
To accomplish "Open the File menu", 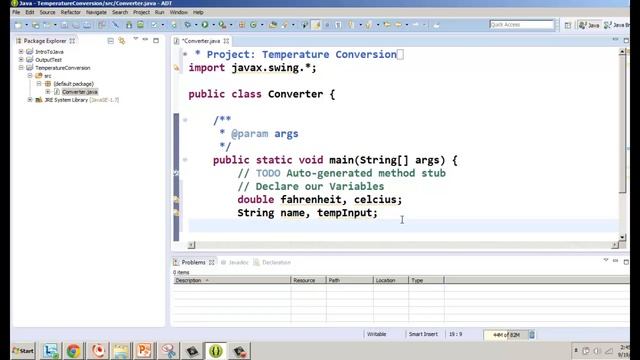I will coord(16,12).
